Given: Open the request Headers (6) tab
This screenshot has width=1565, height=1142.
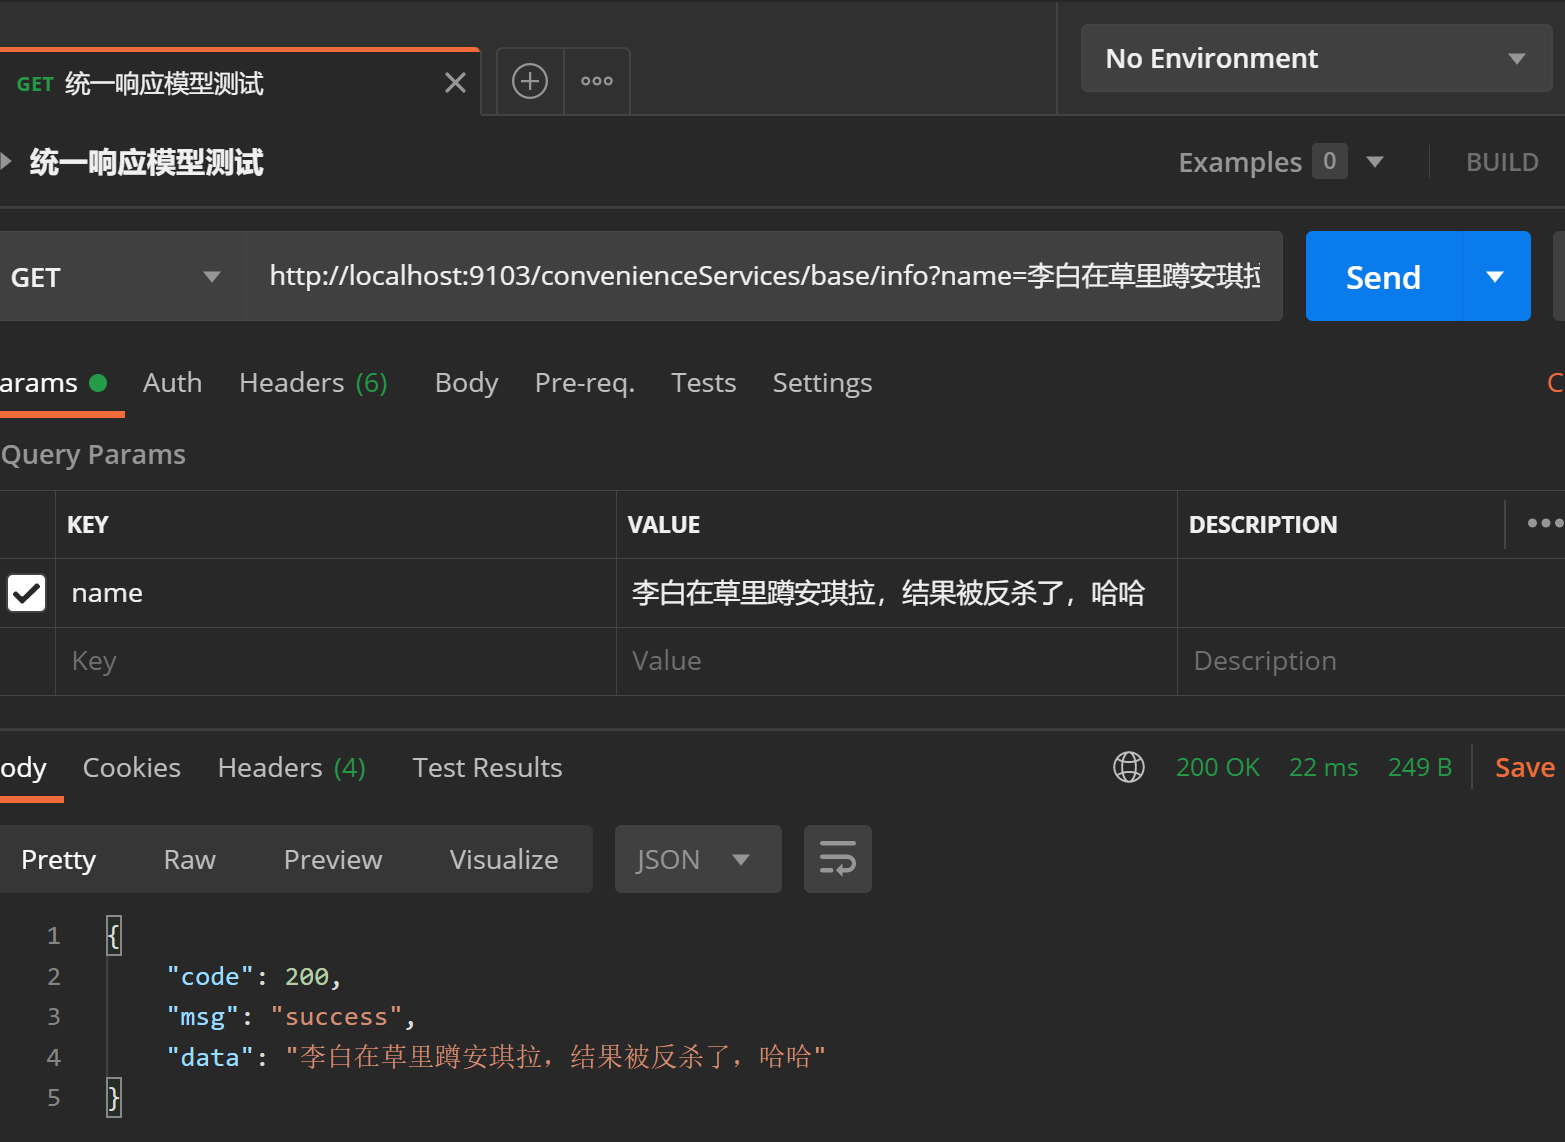Looking at the screenshot, I should point(313,383).
